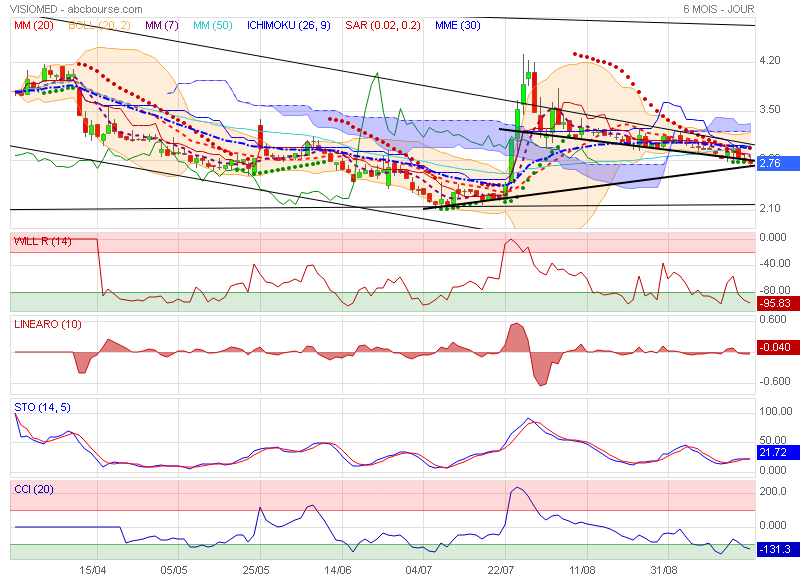
Task: Click the VISIOMED - abcbourse.com title
Action: (x=76, y=9)
